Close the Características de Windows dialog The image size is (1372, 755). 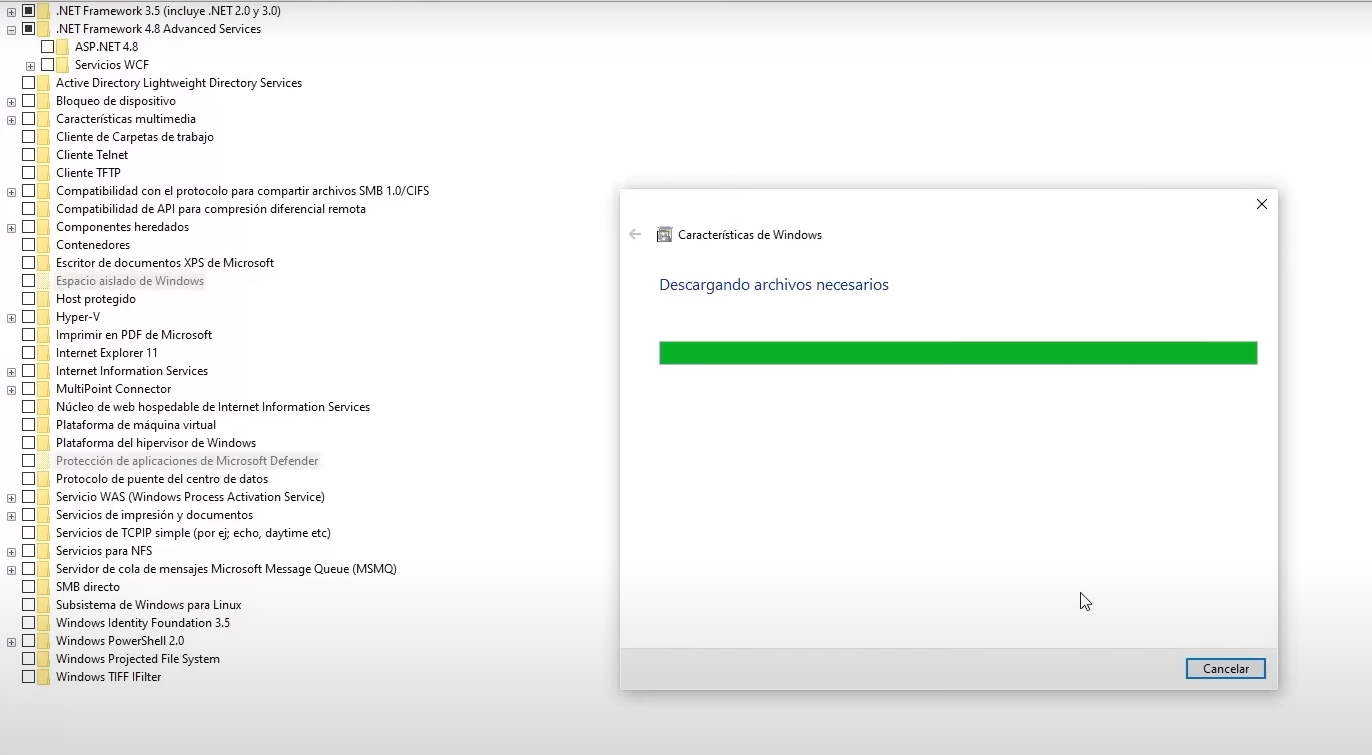pyautogui.click(x=1261, y=204)
